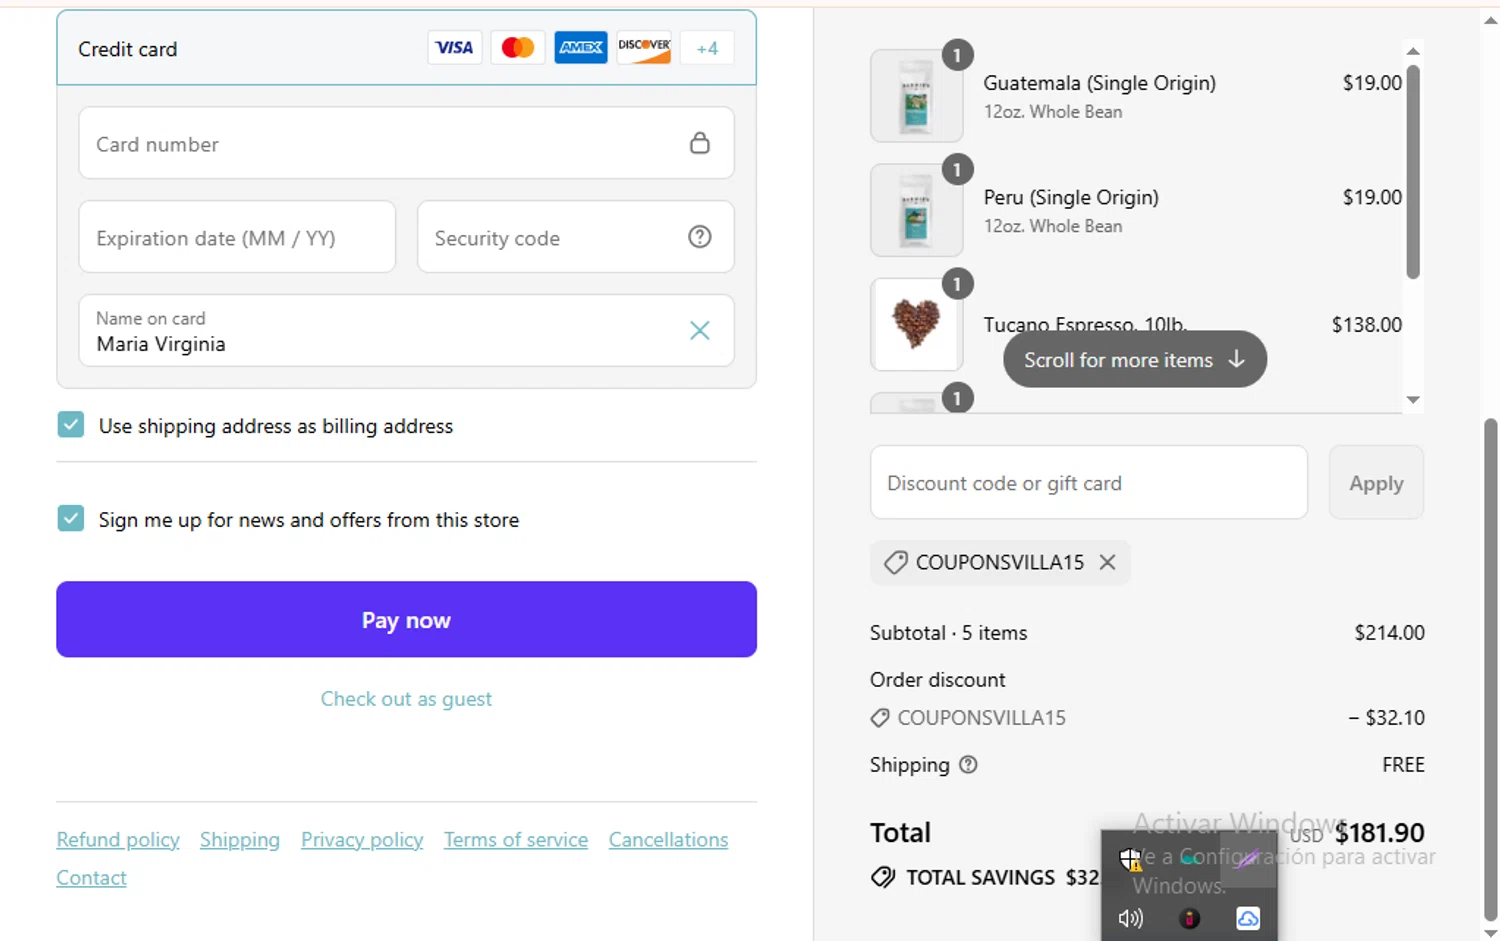Viewport: 1500px width, 941px height.
Task: Click Check out as guest link
Action: pyautogui.click(x=406, y=699)
